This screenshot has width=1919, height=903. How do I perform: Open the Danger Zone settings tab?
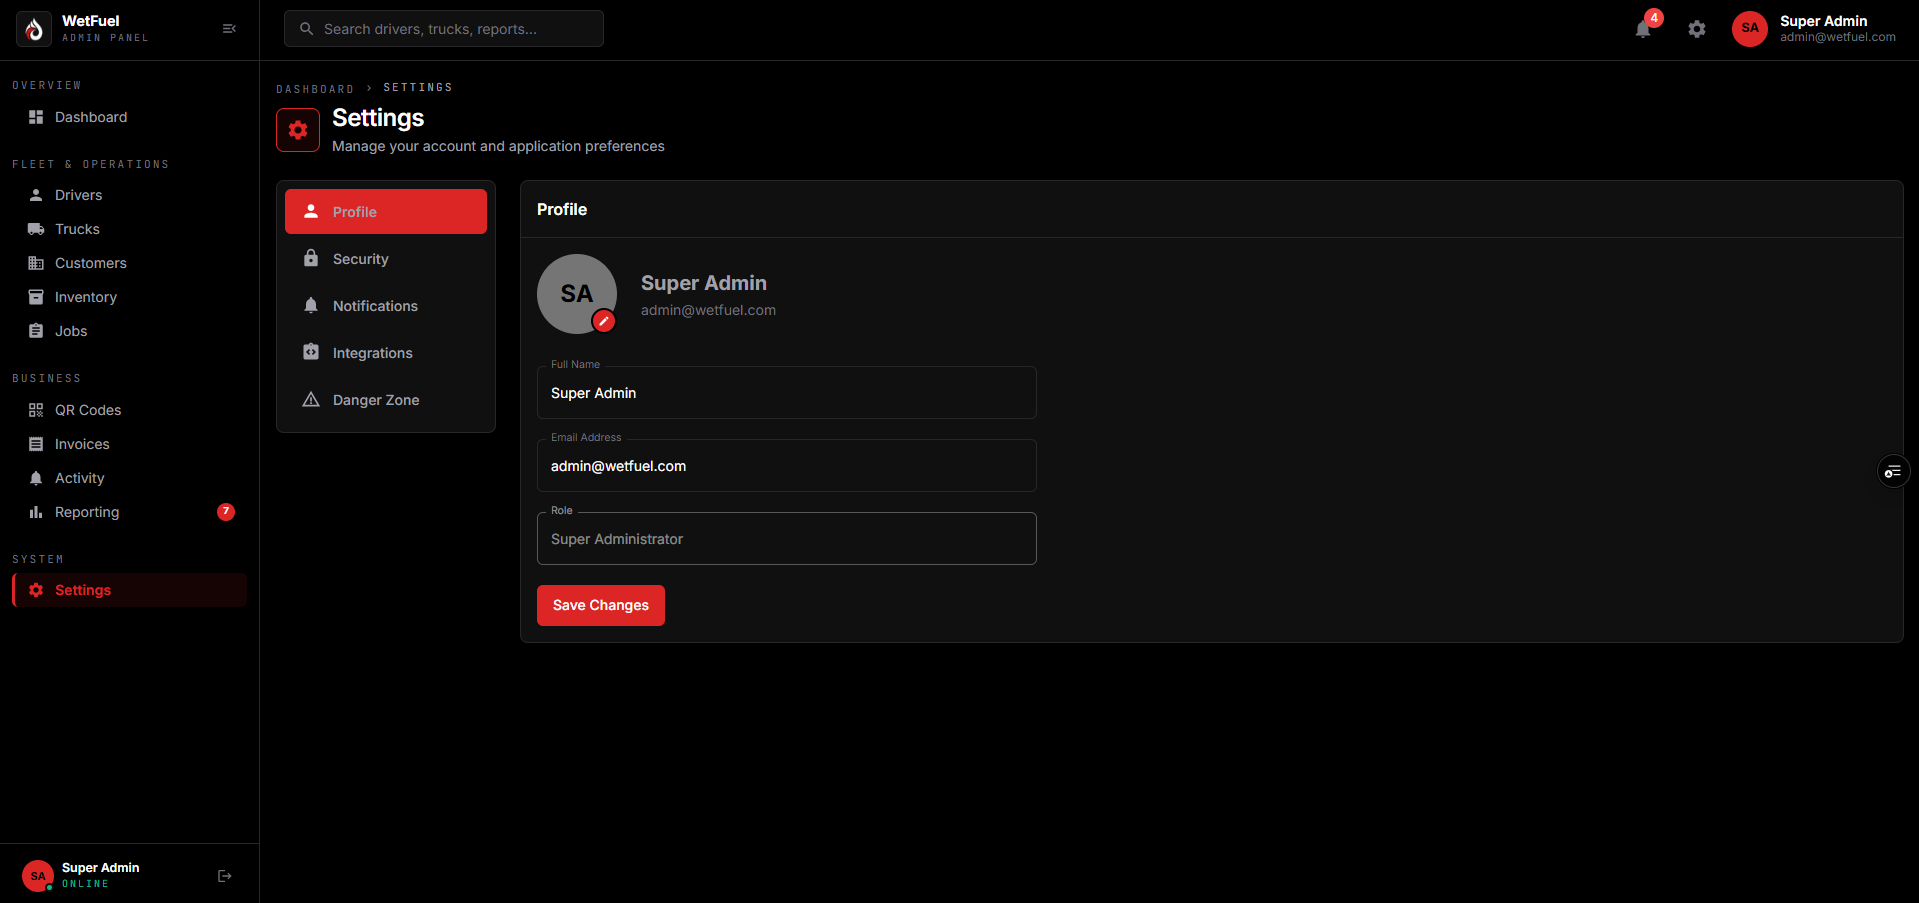pos(386,400)
